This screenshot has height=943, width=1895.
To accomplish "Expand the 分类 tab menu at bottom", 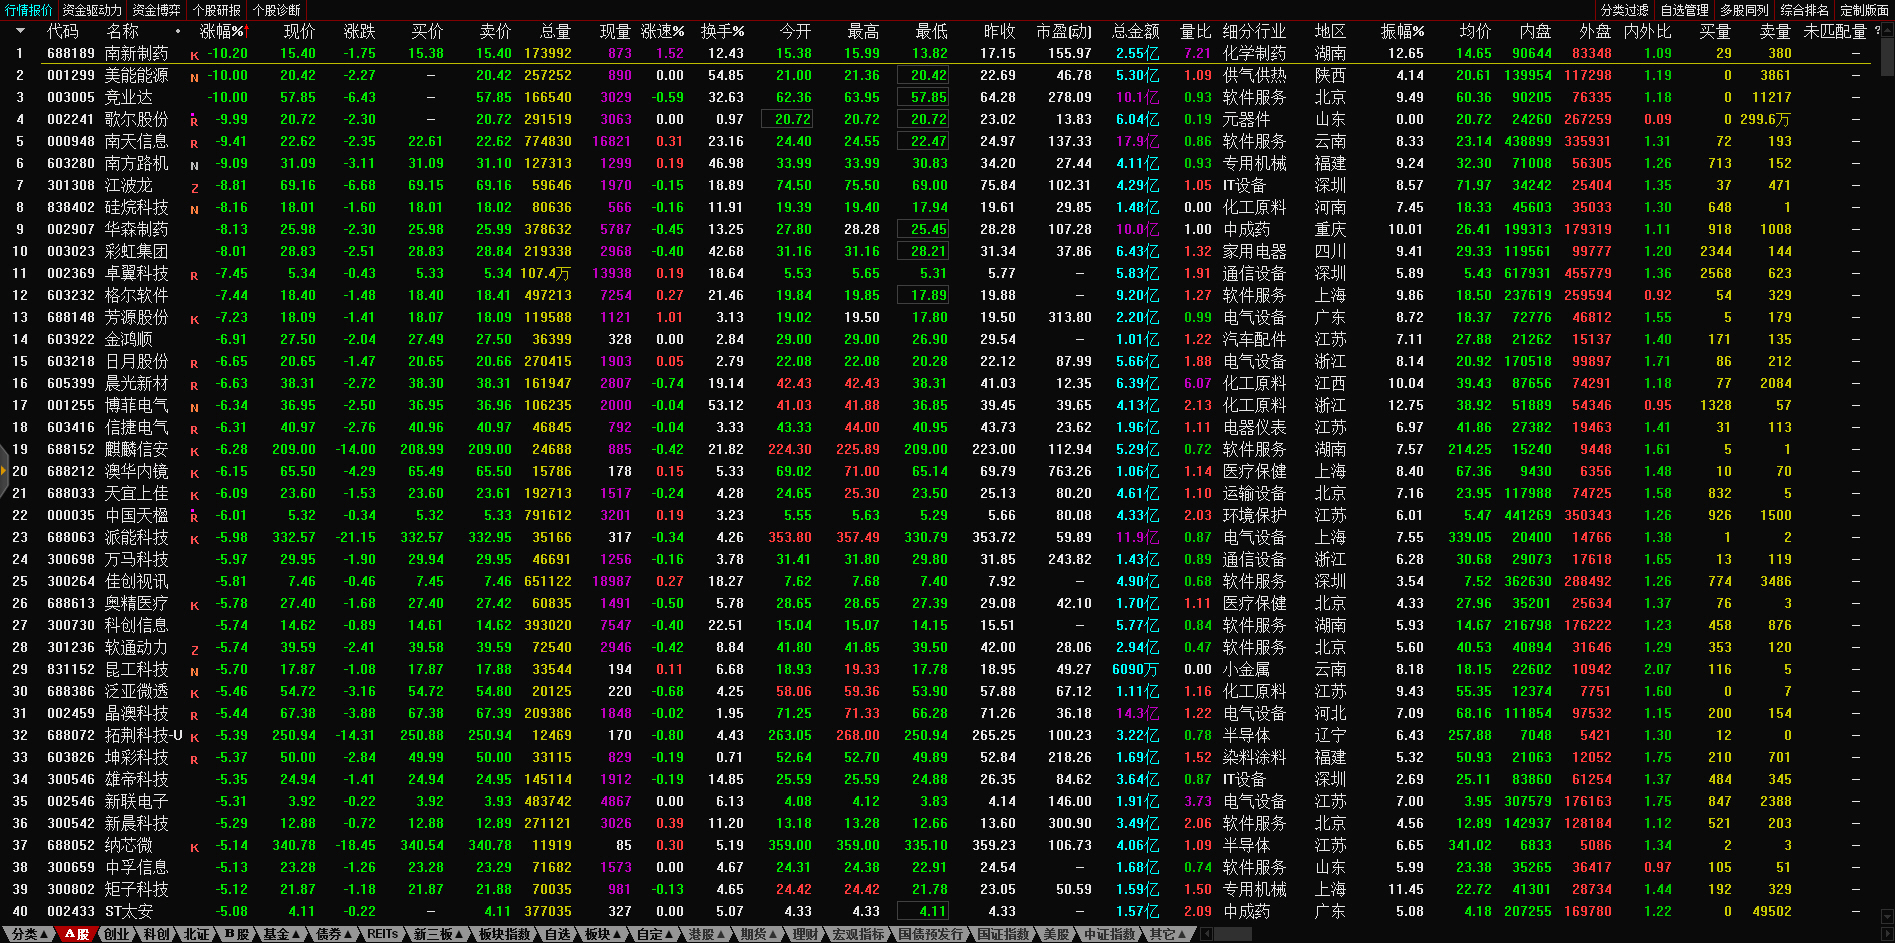I will 29,934.
